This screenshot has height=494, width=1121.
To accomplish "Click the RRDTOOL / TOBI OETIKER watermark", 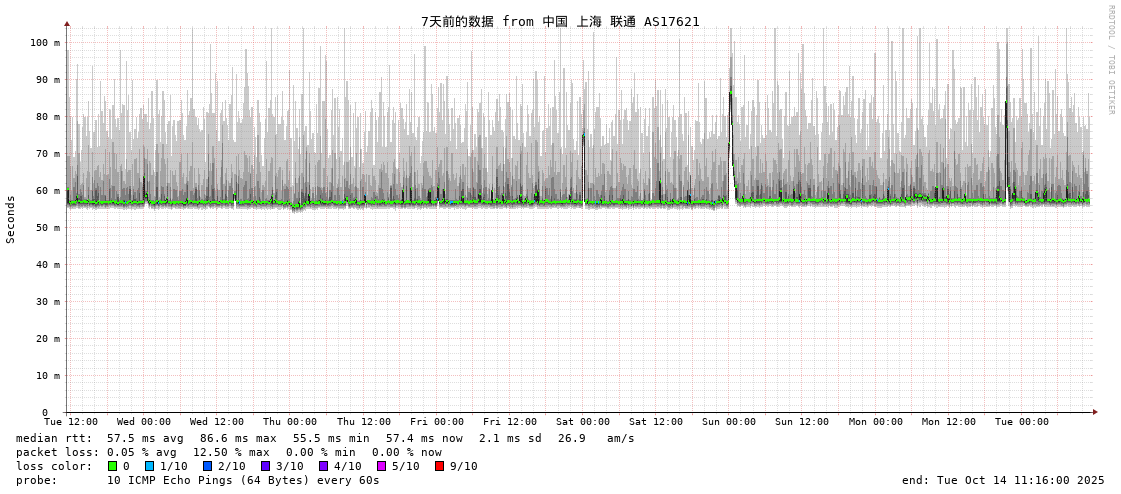I will click(x=1110, y=60).
